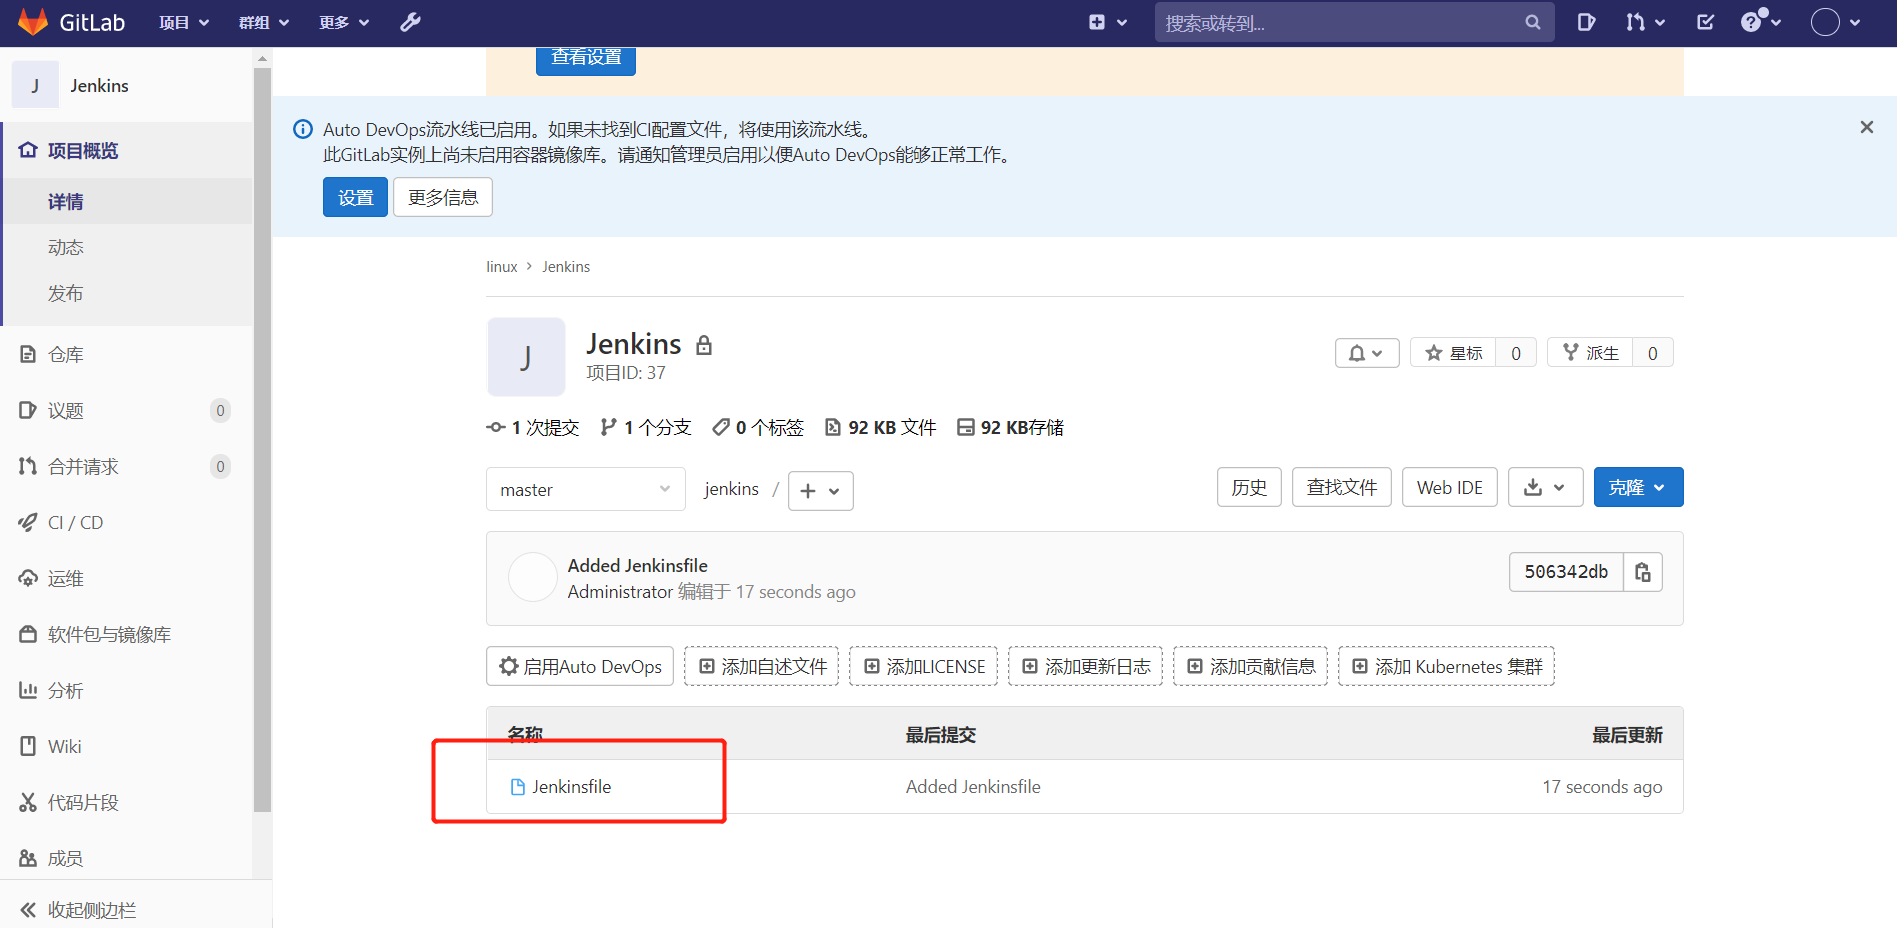This screenshot has width=1897, height=928.
Task: Open the admin area wrench icon
Action: pyautogui.click(x=410, y=22)
